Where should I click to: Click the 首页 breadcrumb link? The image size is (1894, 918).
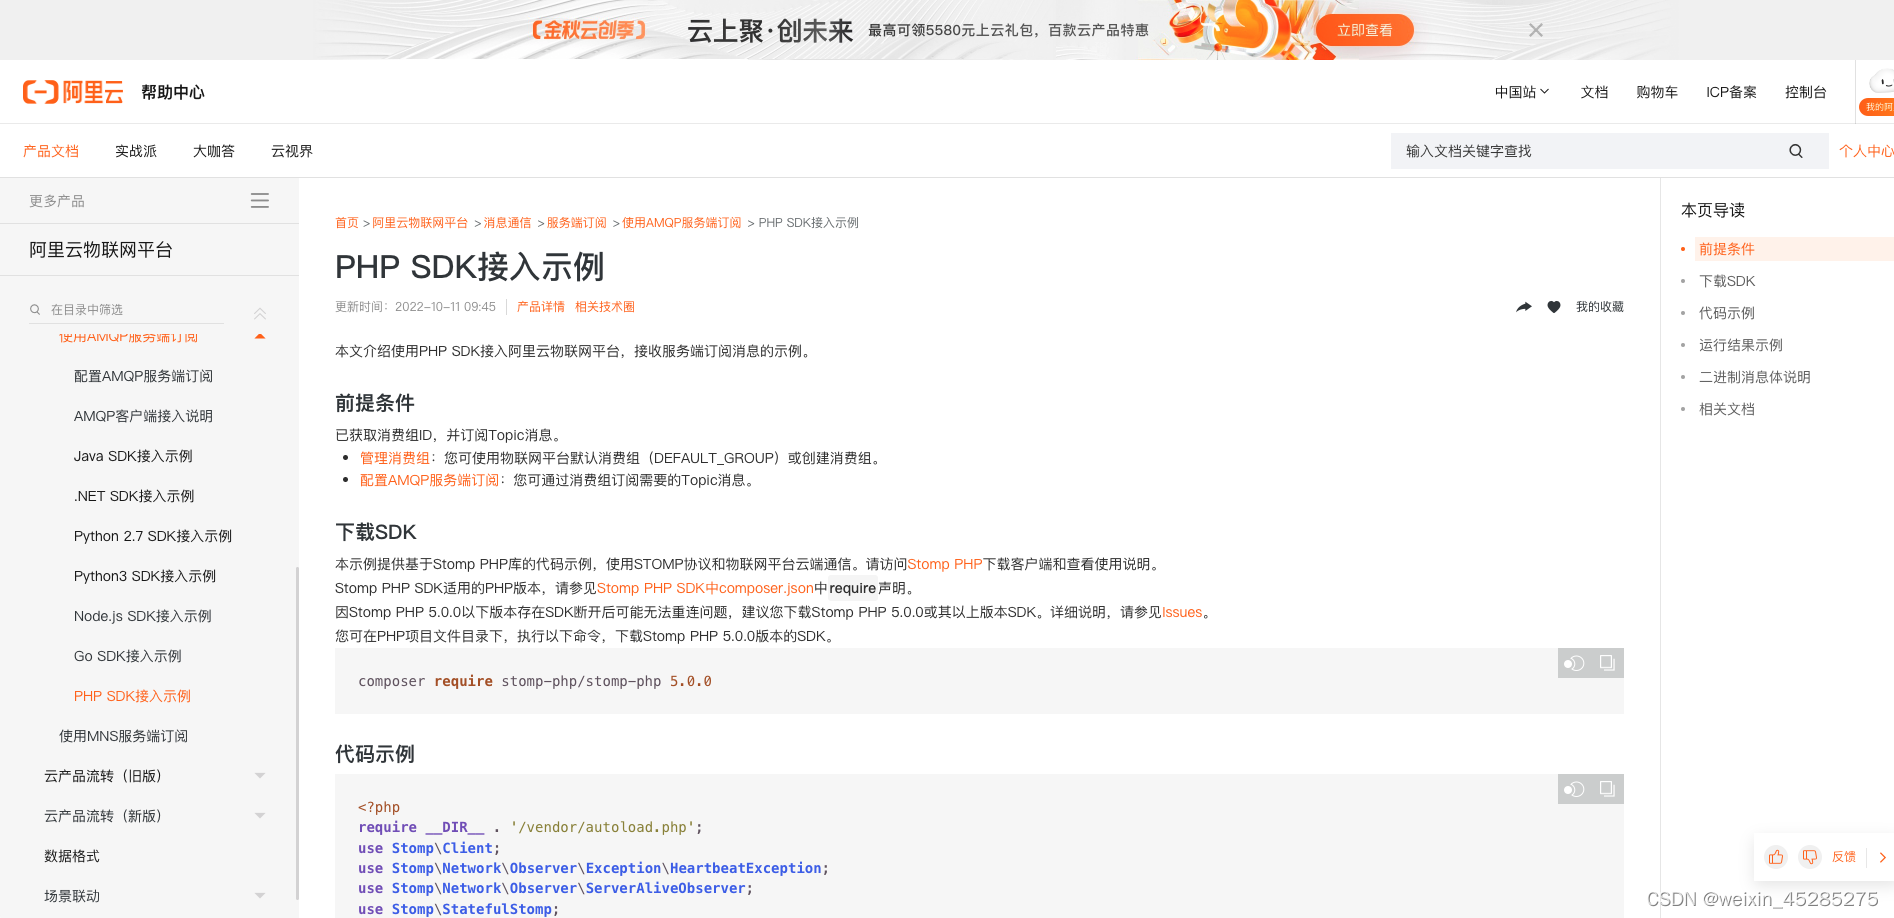pyautogui.click(x=347, y=223)
